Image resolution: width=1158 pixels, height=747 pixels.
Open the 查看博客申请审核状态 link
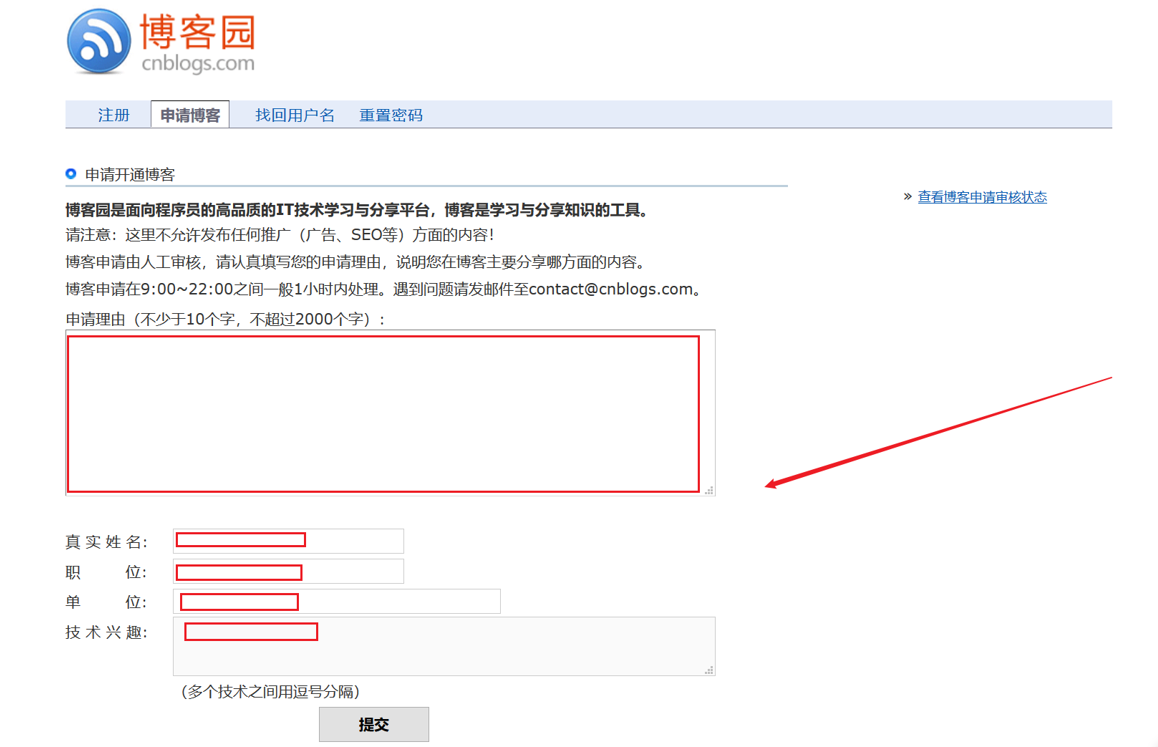click(x=981, y=197)
